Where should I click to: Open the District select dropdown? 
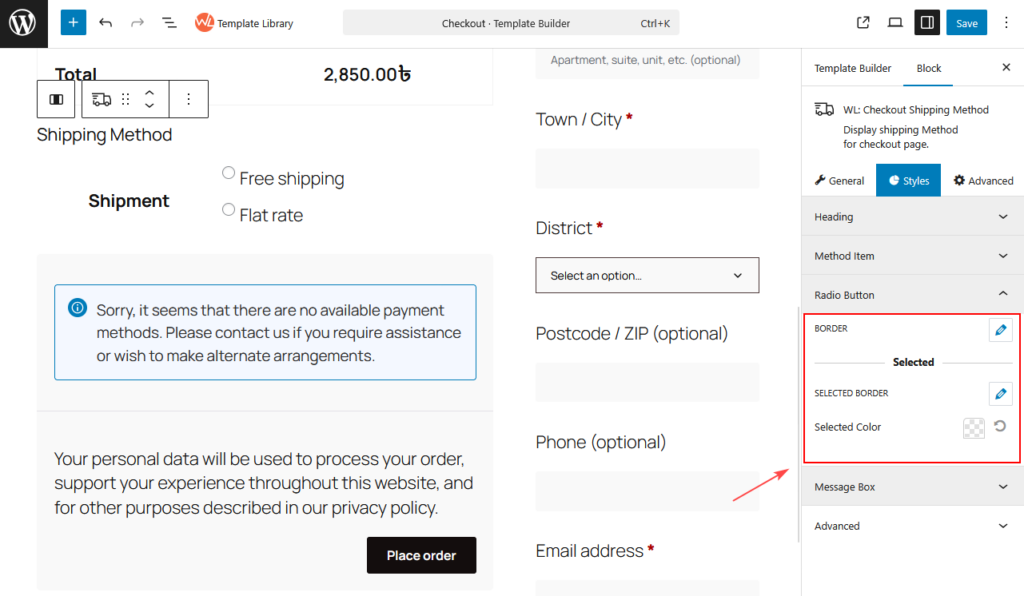647,275
